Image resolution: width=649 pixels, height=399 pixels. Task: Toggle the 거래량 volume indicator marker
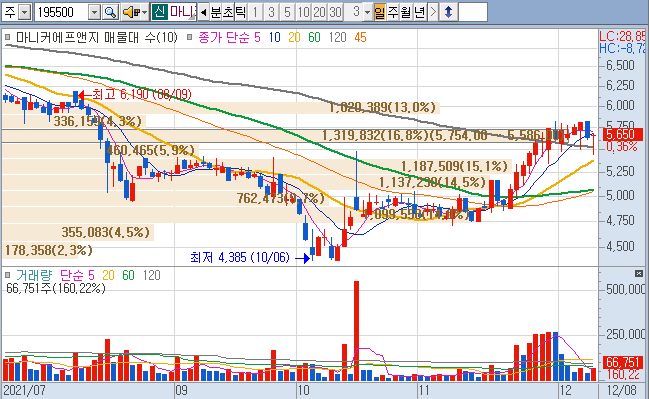tap(7, 275)
